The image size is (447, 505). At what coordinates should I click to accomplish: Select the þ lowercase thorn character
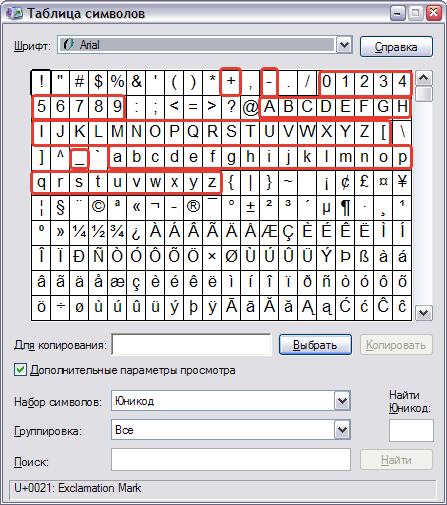(x=193, y=307)
